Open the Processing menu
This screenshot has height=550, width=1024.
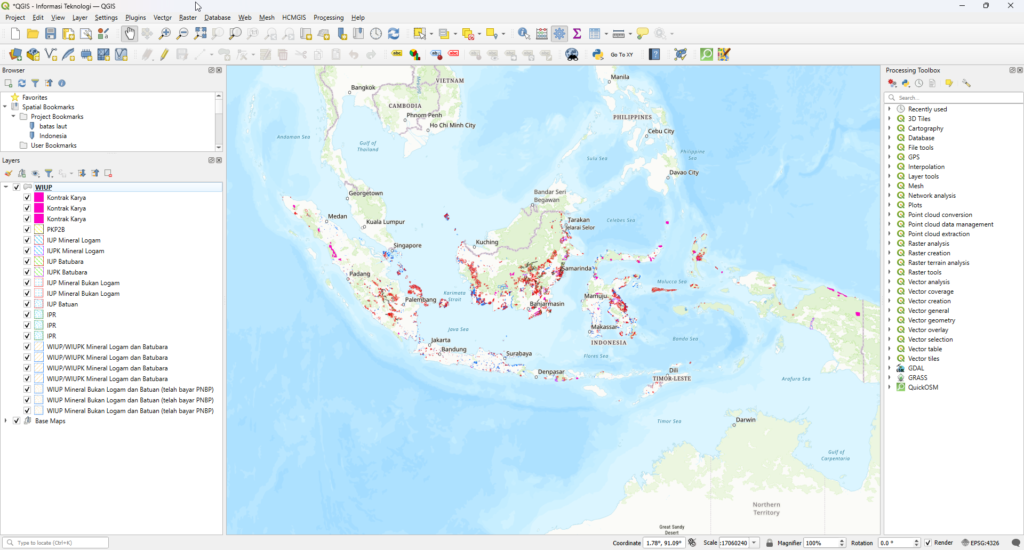pyautogui.click(x=328, y=18)
